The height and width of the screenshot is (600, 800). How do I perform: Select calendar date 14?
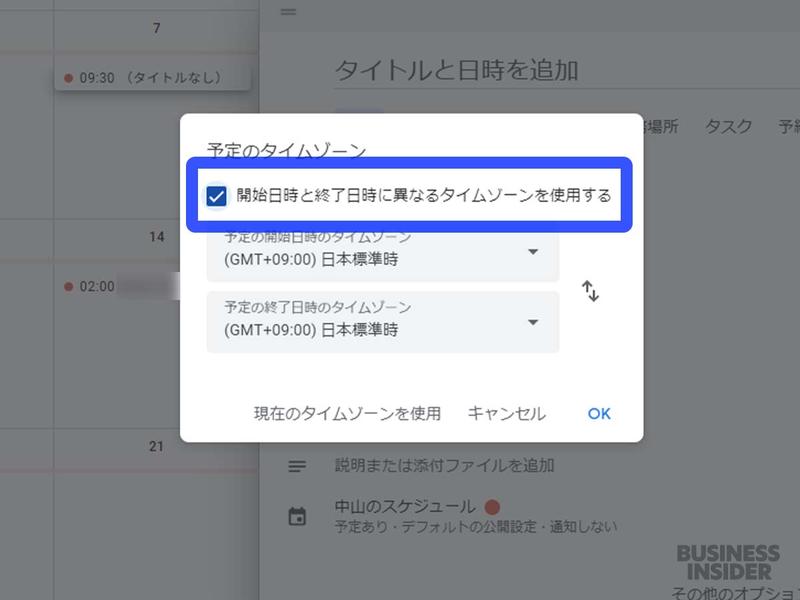(x=157, y=237)
